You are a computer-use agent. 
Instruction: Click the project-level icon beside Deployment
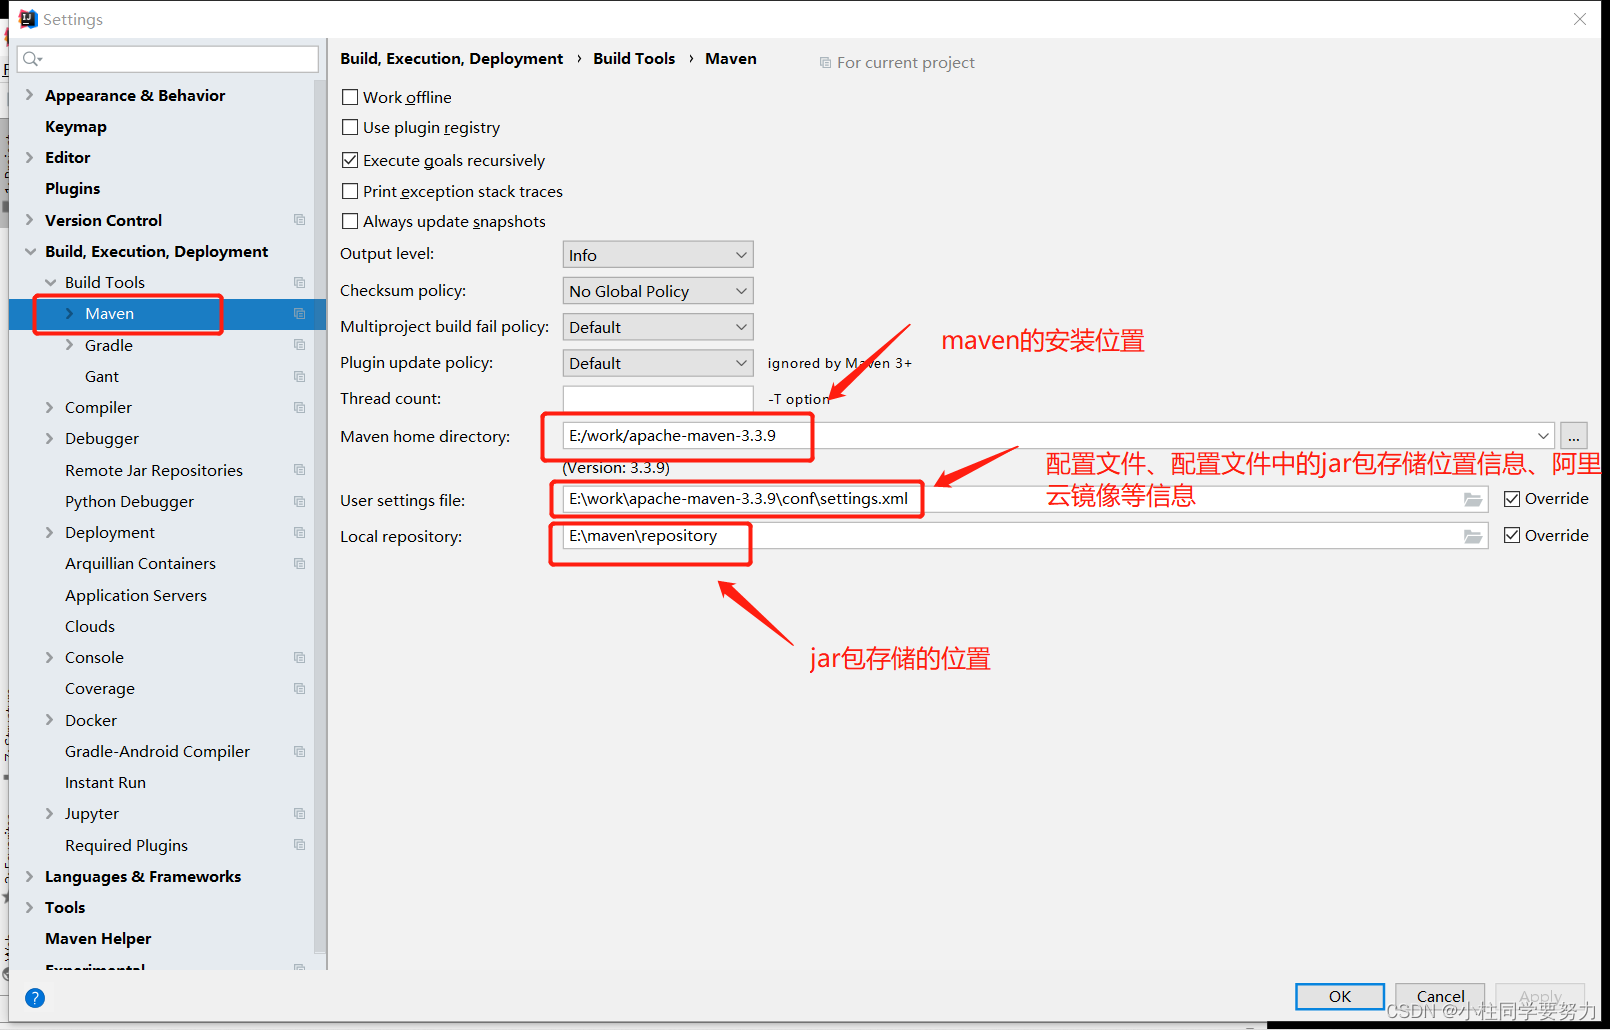tap(299, 532)
